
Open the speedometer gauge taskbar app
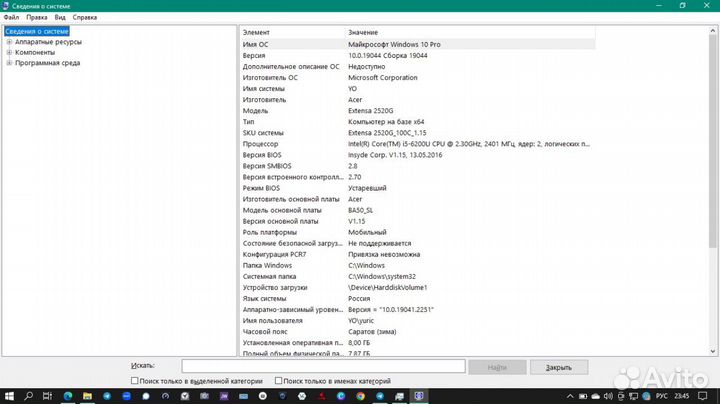click(165, 396)
